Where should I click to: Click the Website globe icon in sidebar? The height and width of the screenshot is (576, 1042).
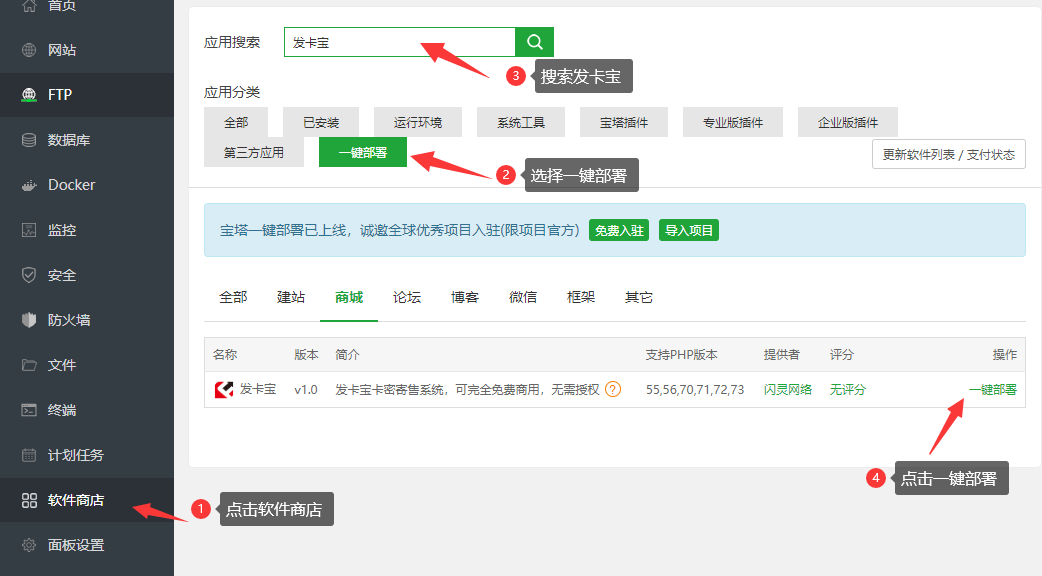tap(29, 50)
